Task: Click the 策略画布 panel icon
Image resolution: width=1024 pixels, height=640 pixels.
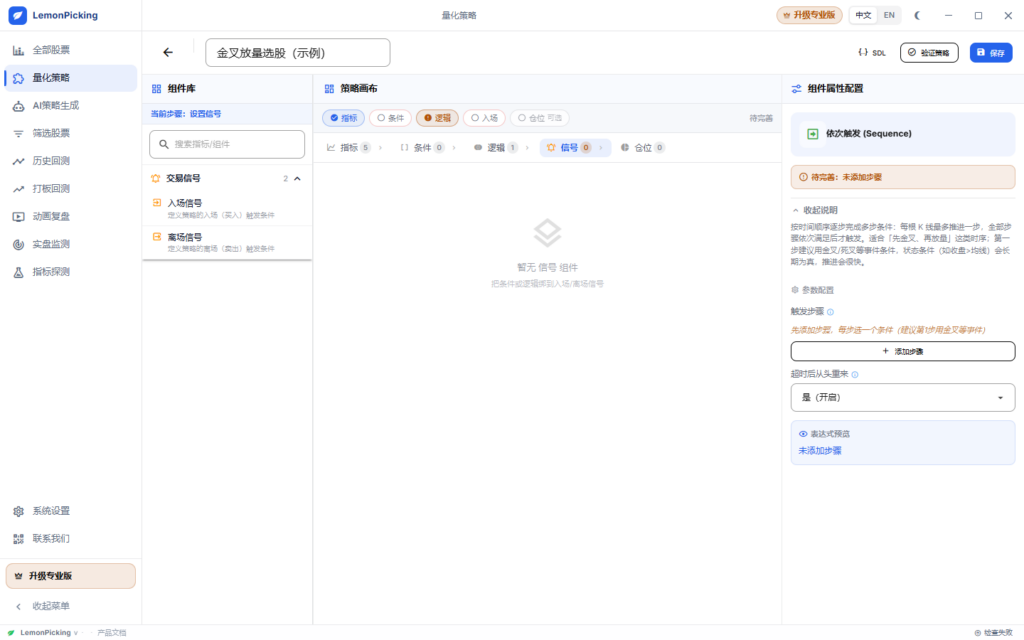Action: coord(329,89)
